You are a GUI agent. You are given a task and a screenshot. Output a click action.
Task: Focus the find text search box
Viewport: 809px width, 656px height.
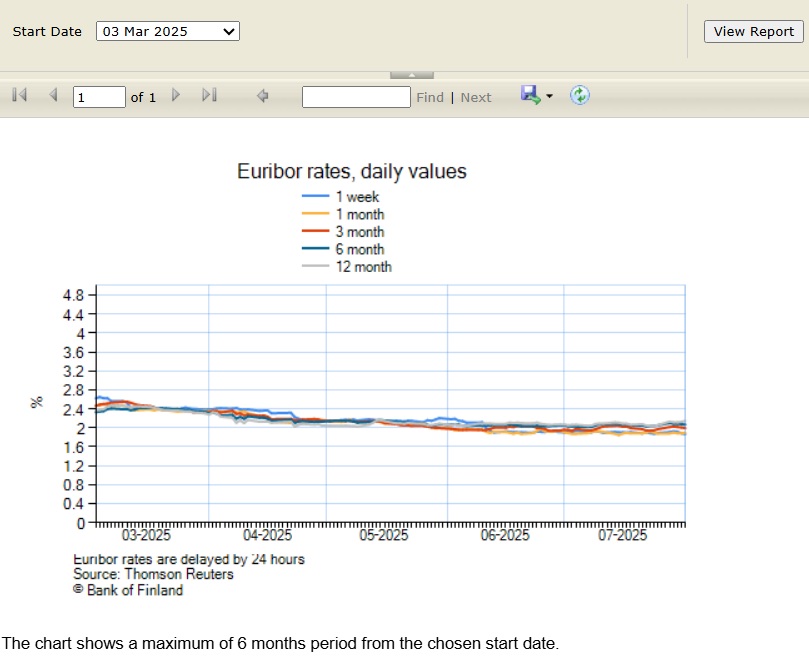click(x=356, y=97)
